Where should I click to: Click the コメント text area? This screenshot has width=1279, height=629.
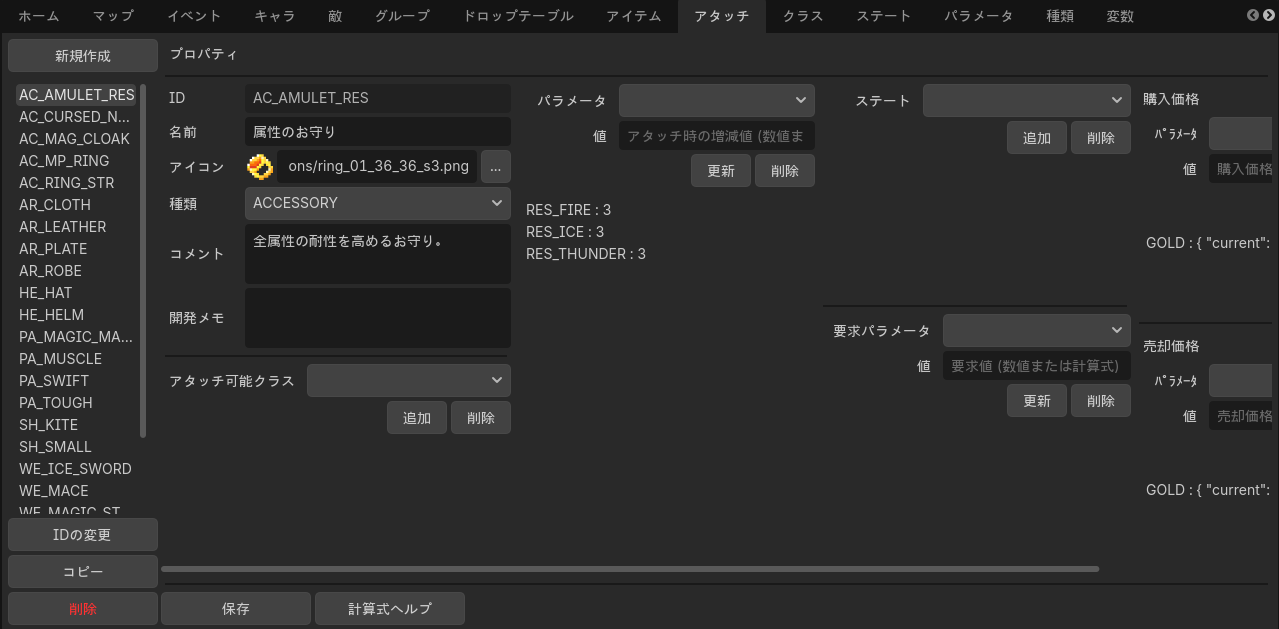click(378, 254)
